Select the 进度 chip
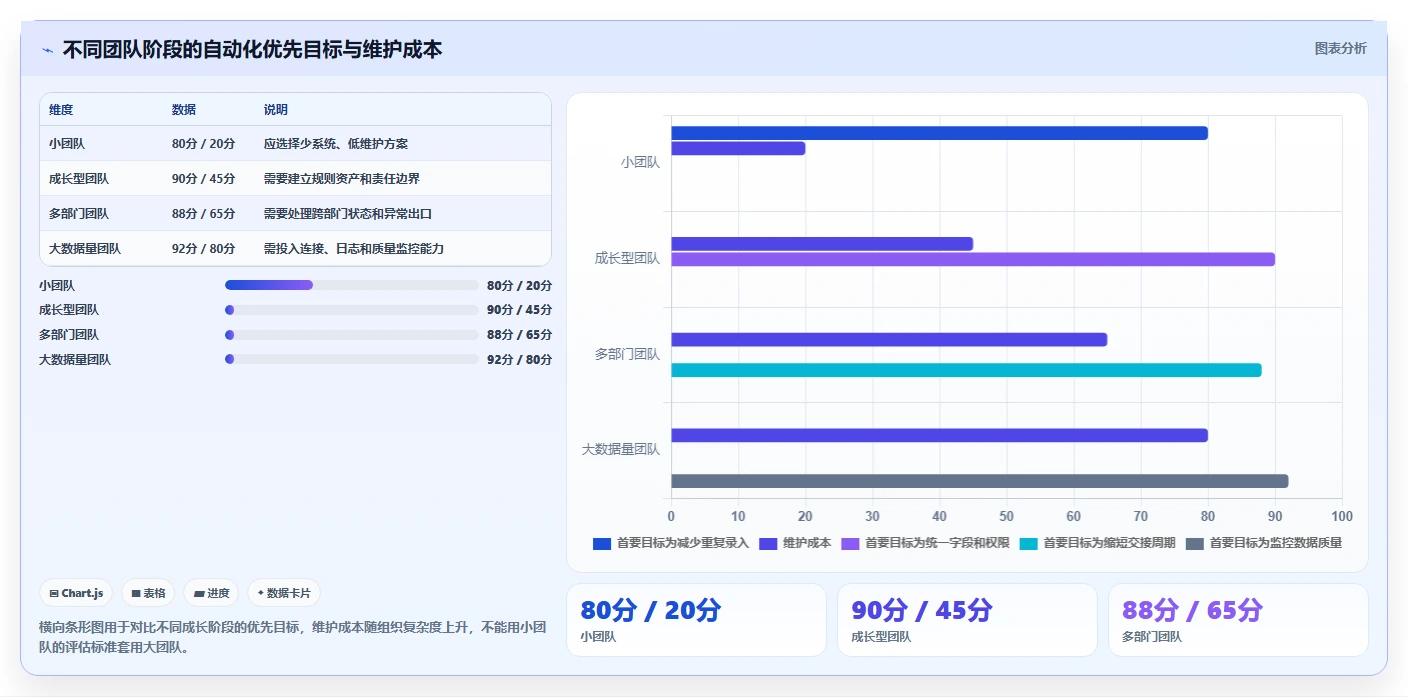The width and height of the screenshot is (1408, 697). tap(211, 593)
